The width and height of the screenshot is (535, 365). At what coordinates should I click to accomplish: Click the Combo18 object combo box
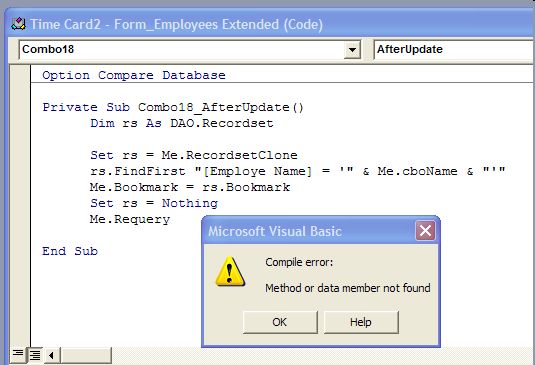190,50
